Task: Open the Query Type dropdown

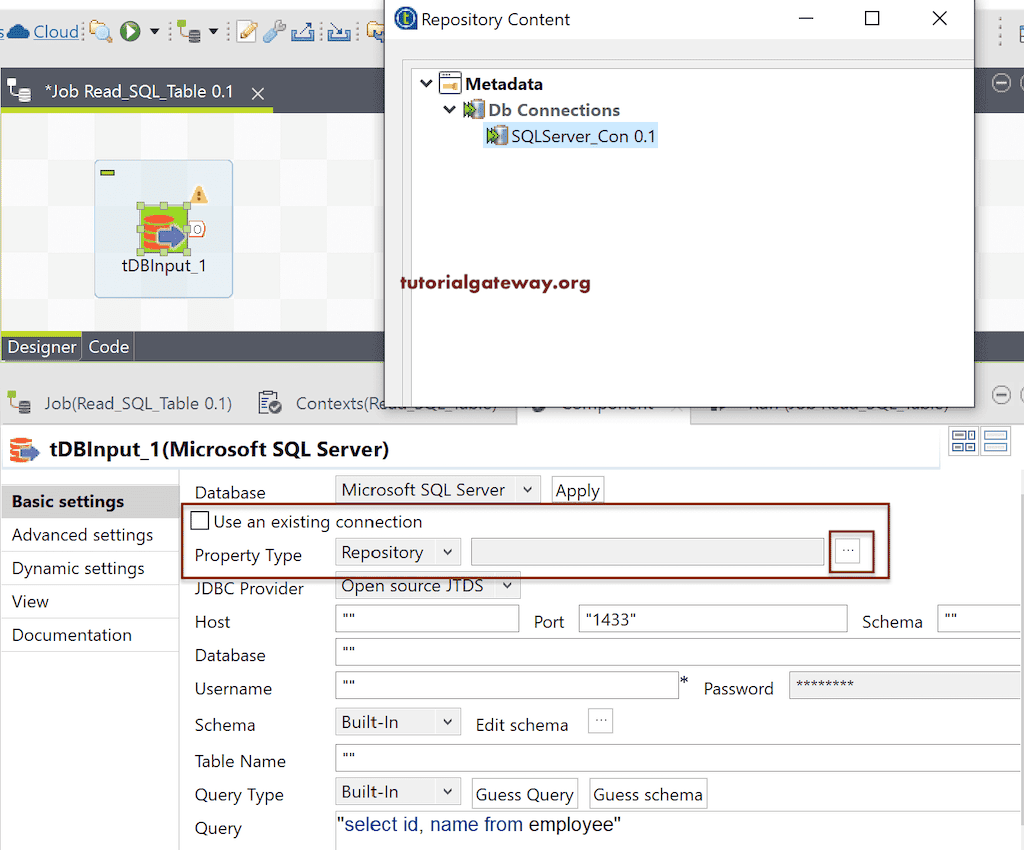Action: [x=397, y=791]
